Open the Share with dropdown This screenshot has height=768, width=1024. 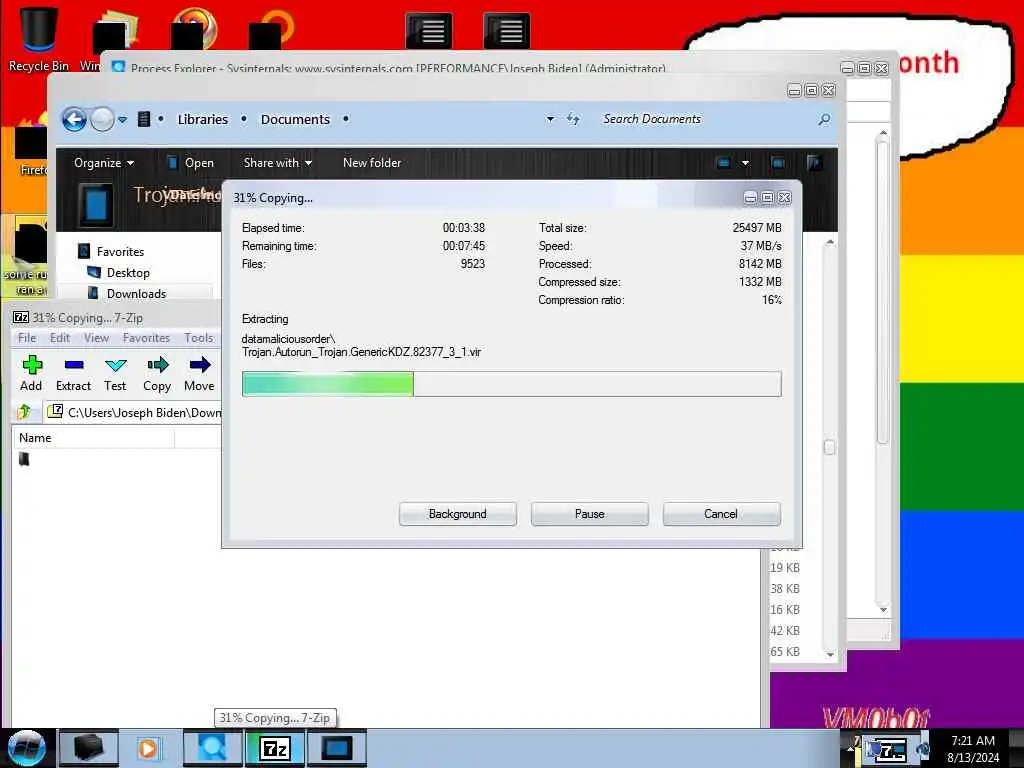278,163
